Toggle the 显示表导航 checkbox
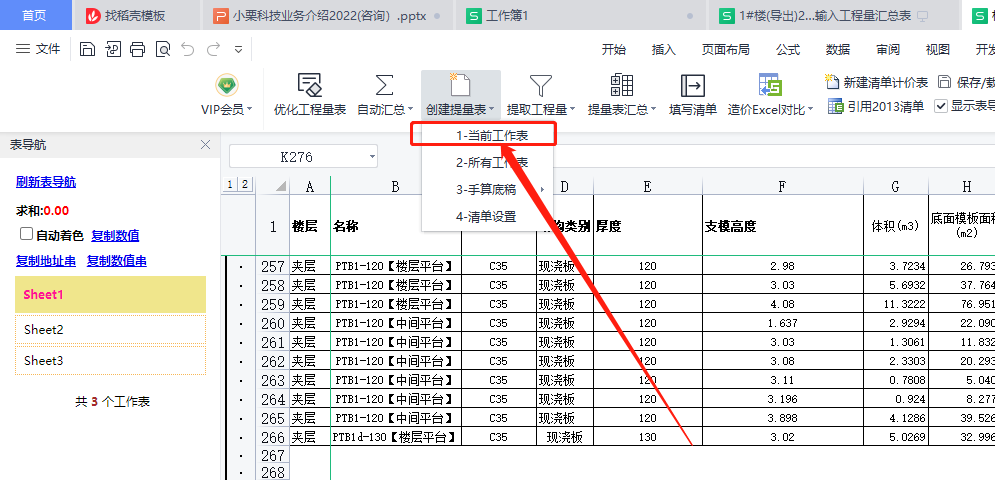This screenshot has width=995, height=480. pos(941,106)
